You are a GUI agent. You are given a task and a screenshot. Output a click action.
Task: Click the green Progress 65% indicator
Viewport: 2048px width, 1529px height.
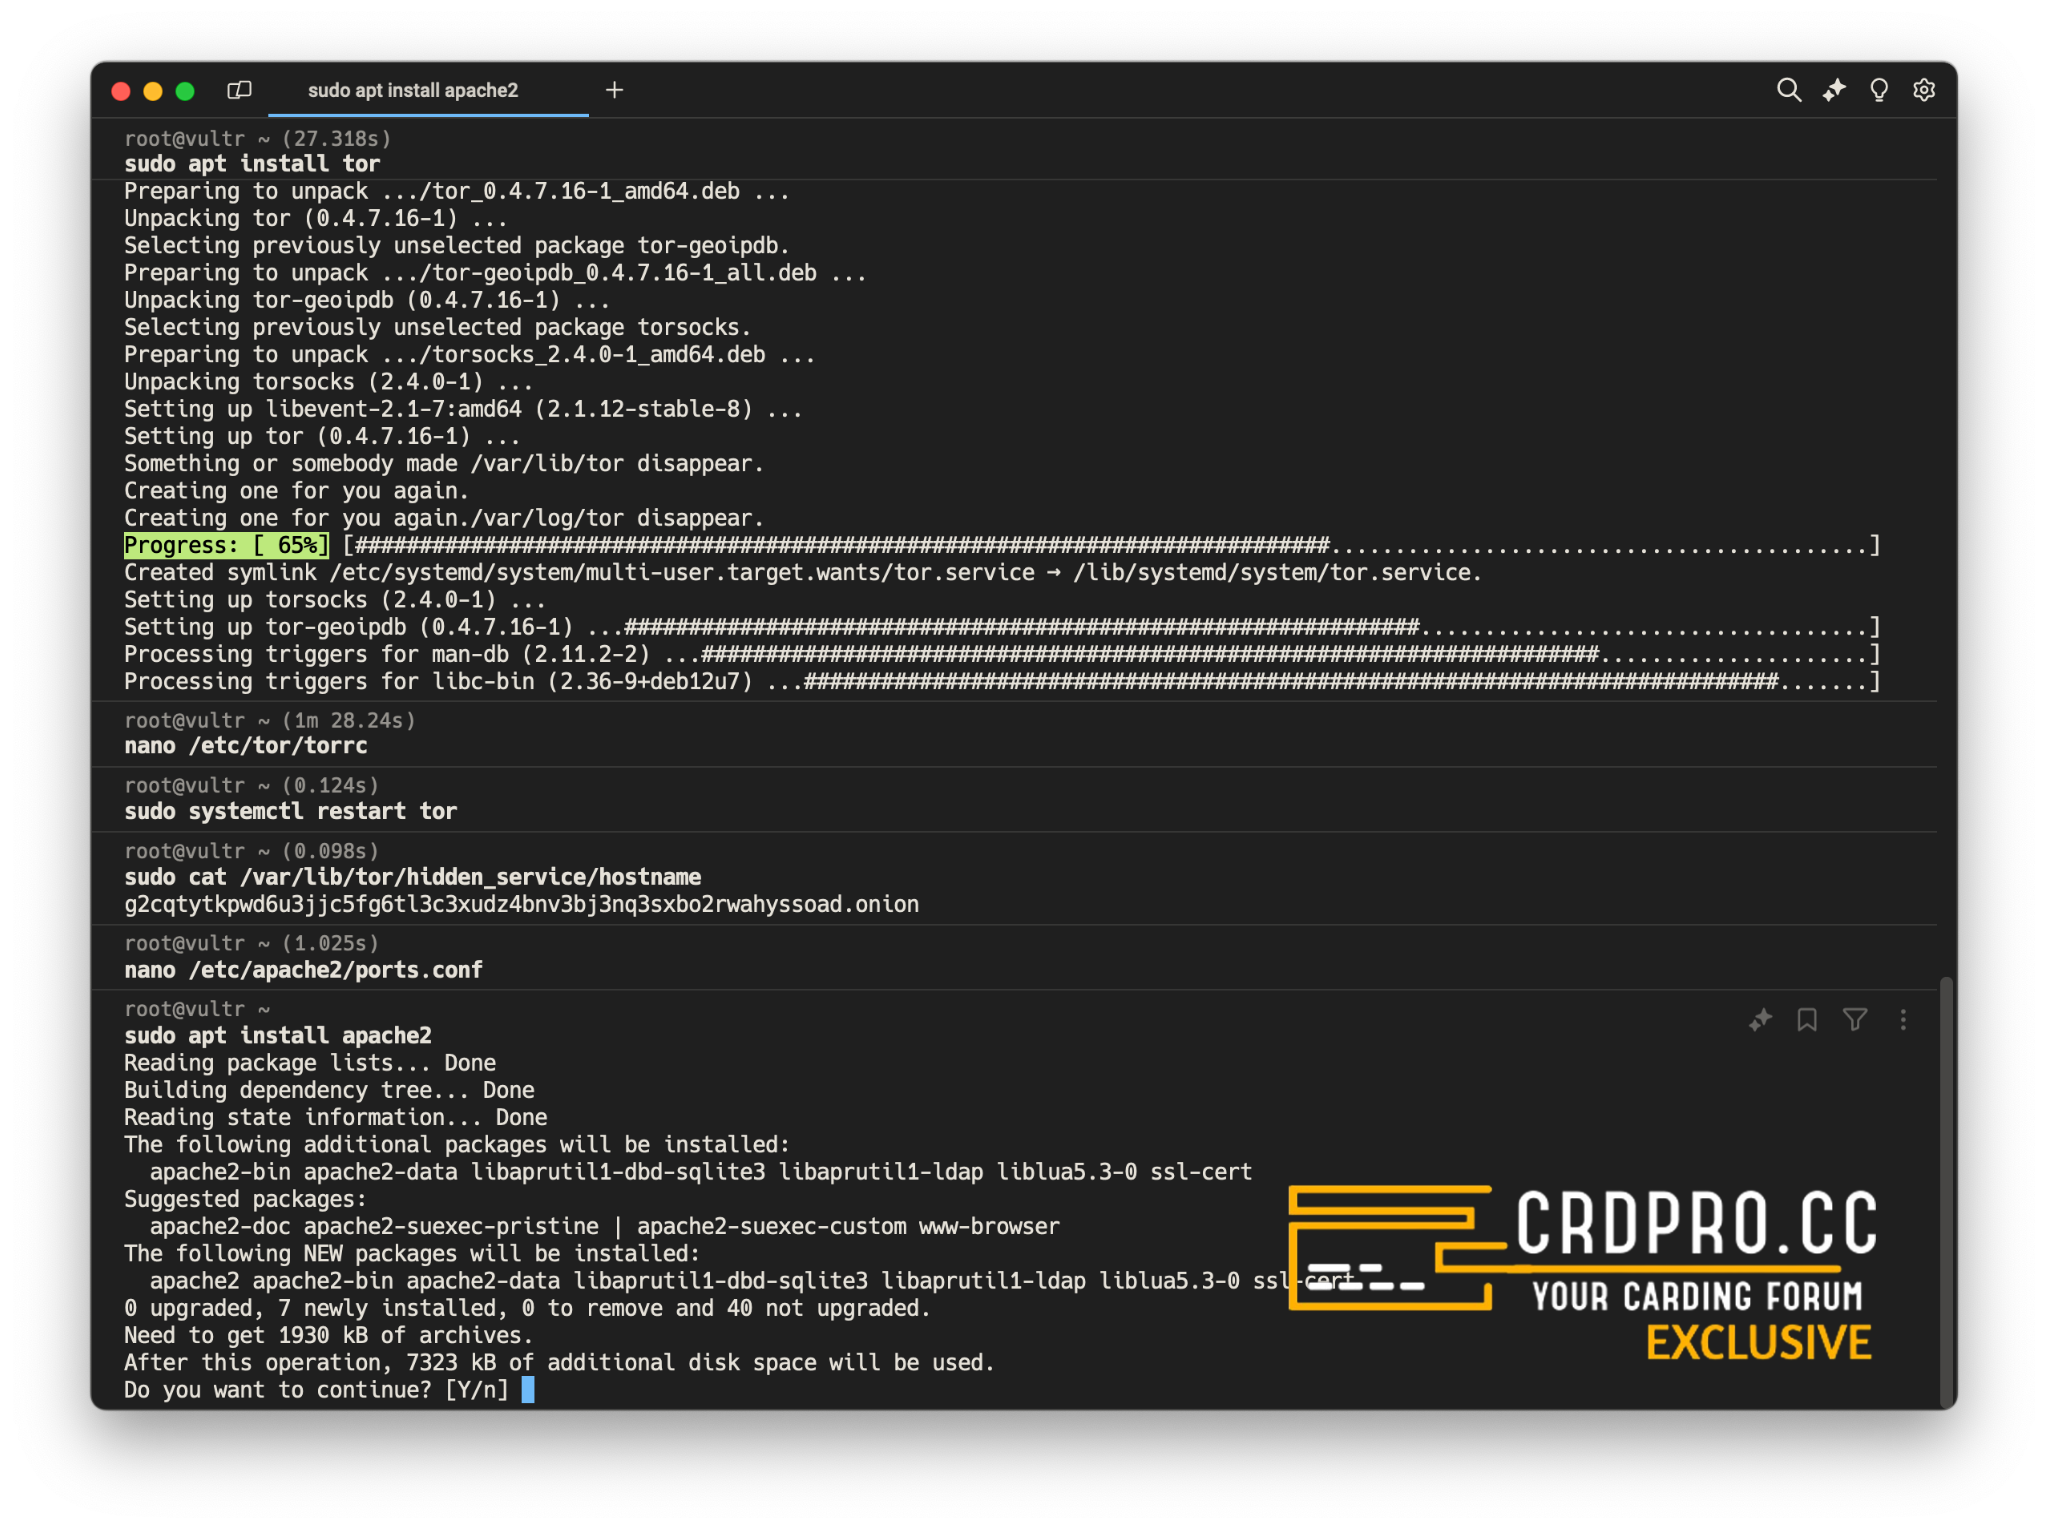(x=225, y=545)
